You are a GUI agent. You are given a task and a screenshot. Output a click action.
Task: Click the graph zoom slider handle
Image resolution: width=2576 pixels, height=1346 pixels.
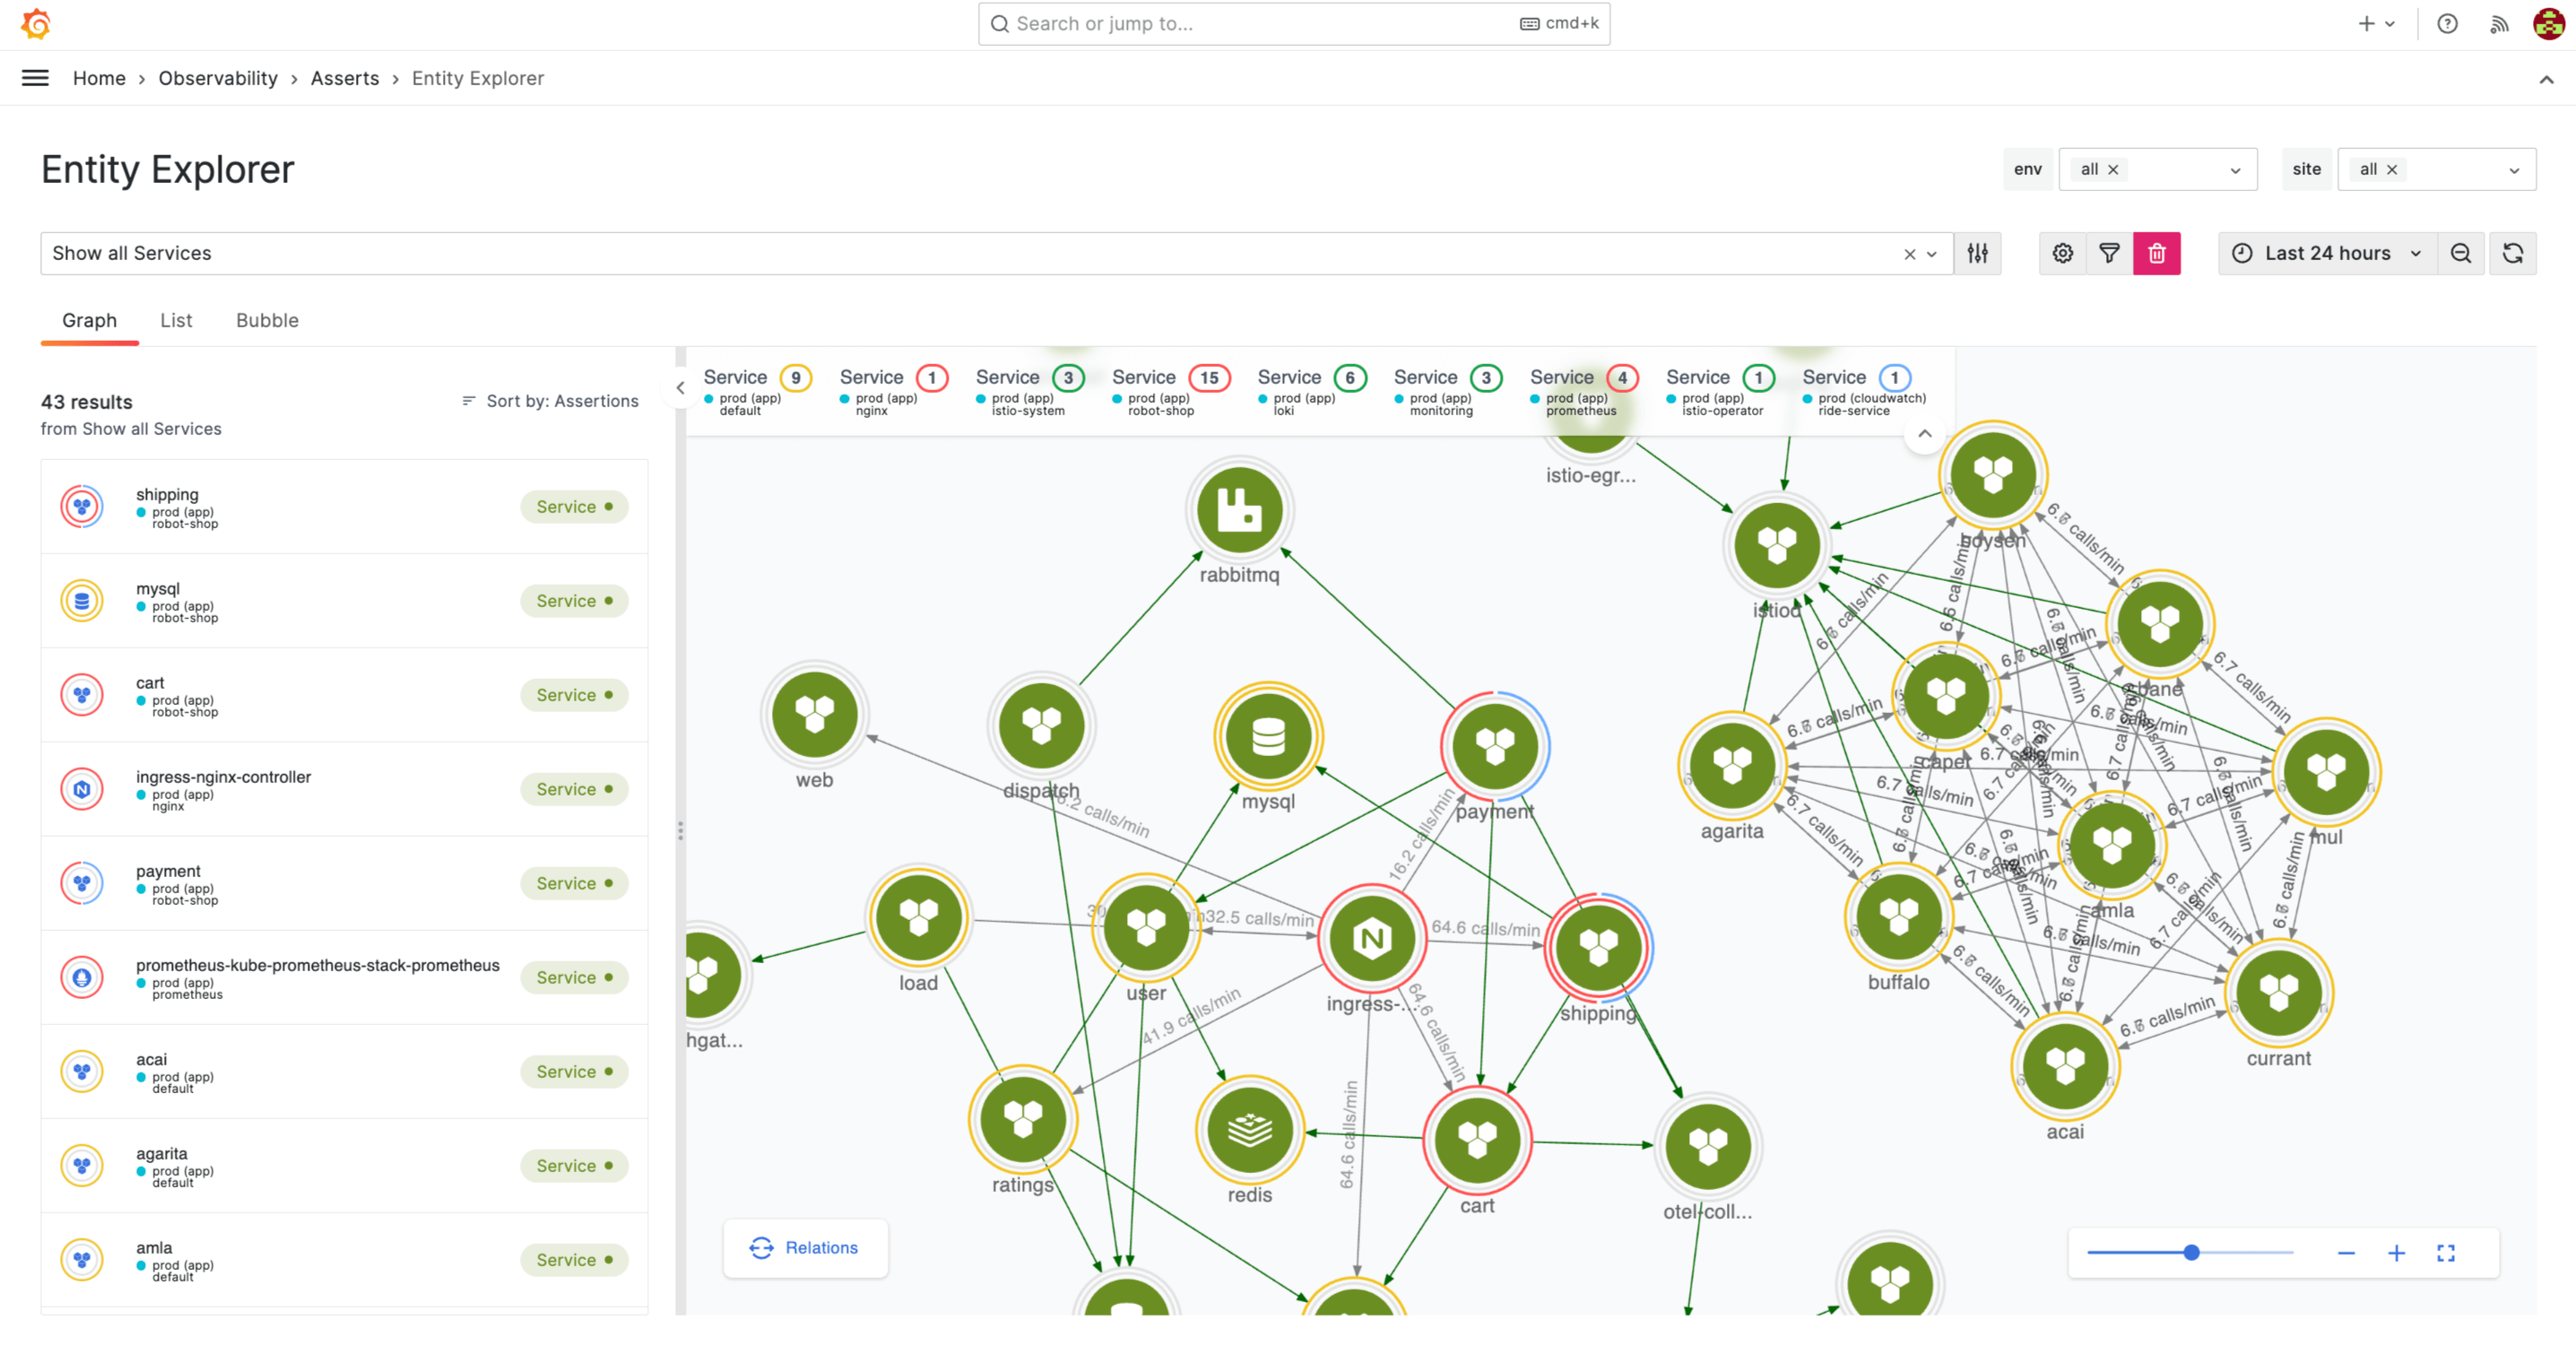tap(2191, 1253)
